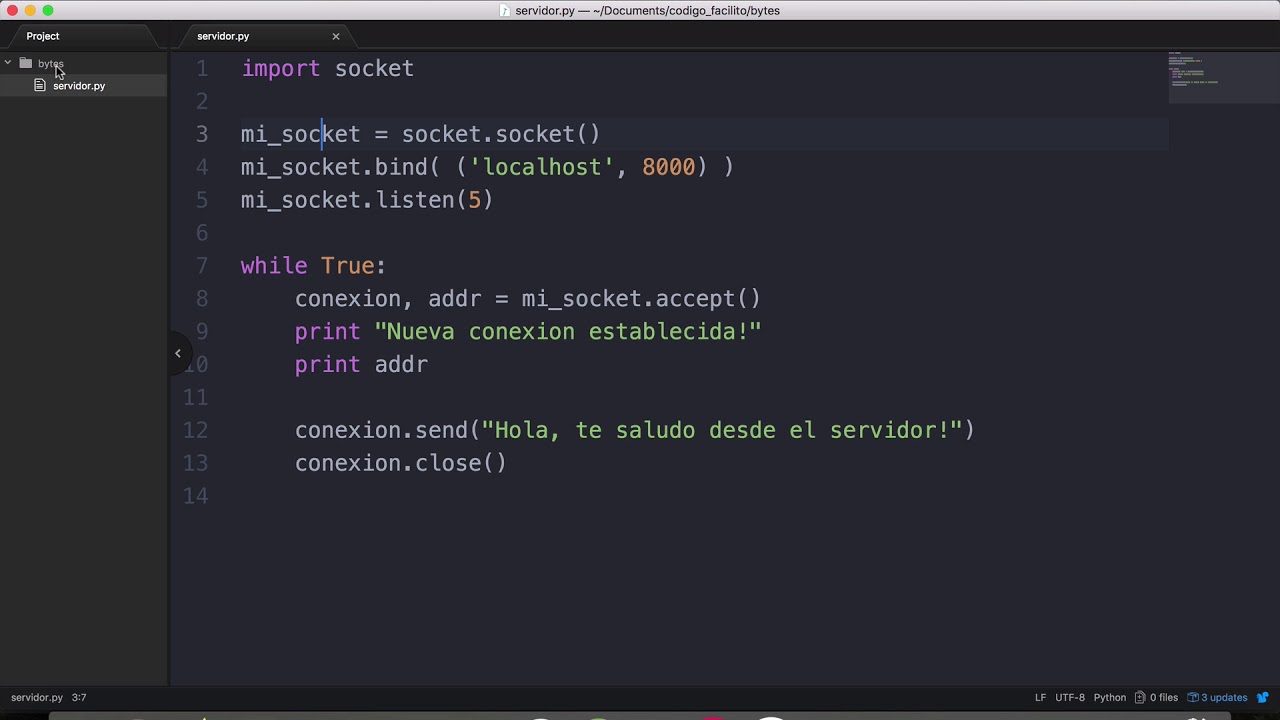Viewport: 1280px width, 720px height.
Task: Click the package updates box icon
Action: click(1193, 698)
